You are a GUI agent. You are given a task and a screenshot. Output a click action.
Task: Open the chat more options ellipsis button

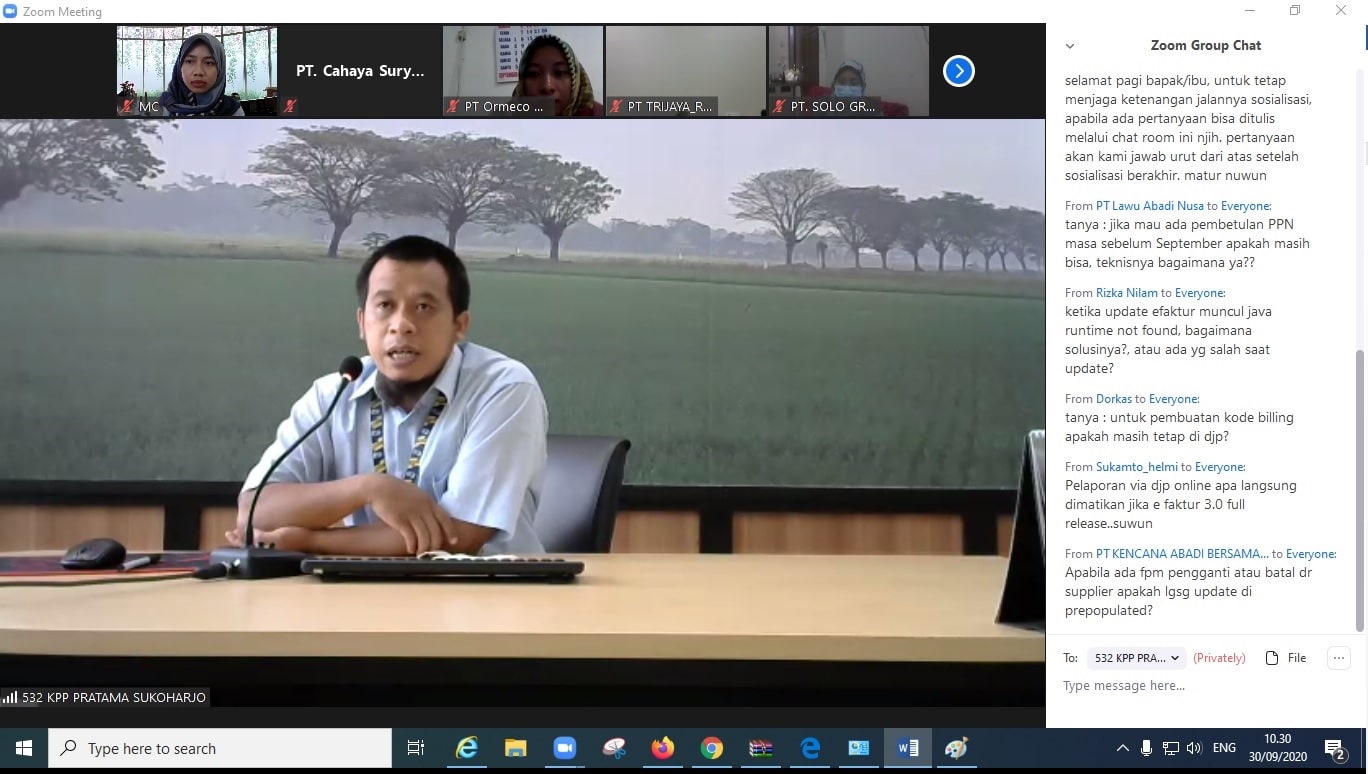click(x=1338, y=658)
